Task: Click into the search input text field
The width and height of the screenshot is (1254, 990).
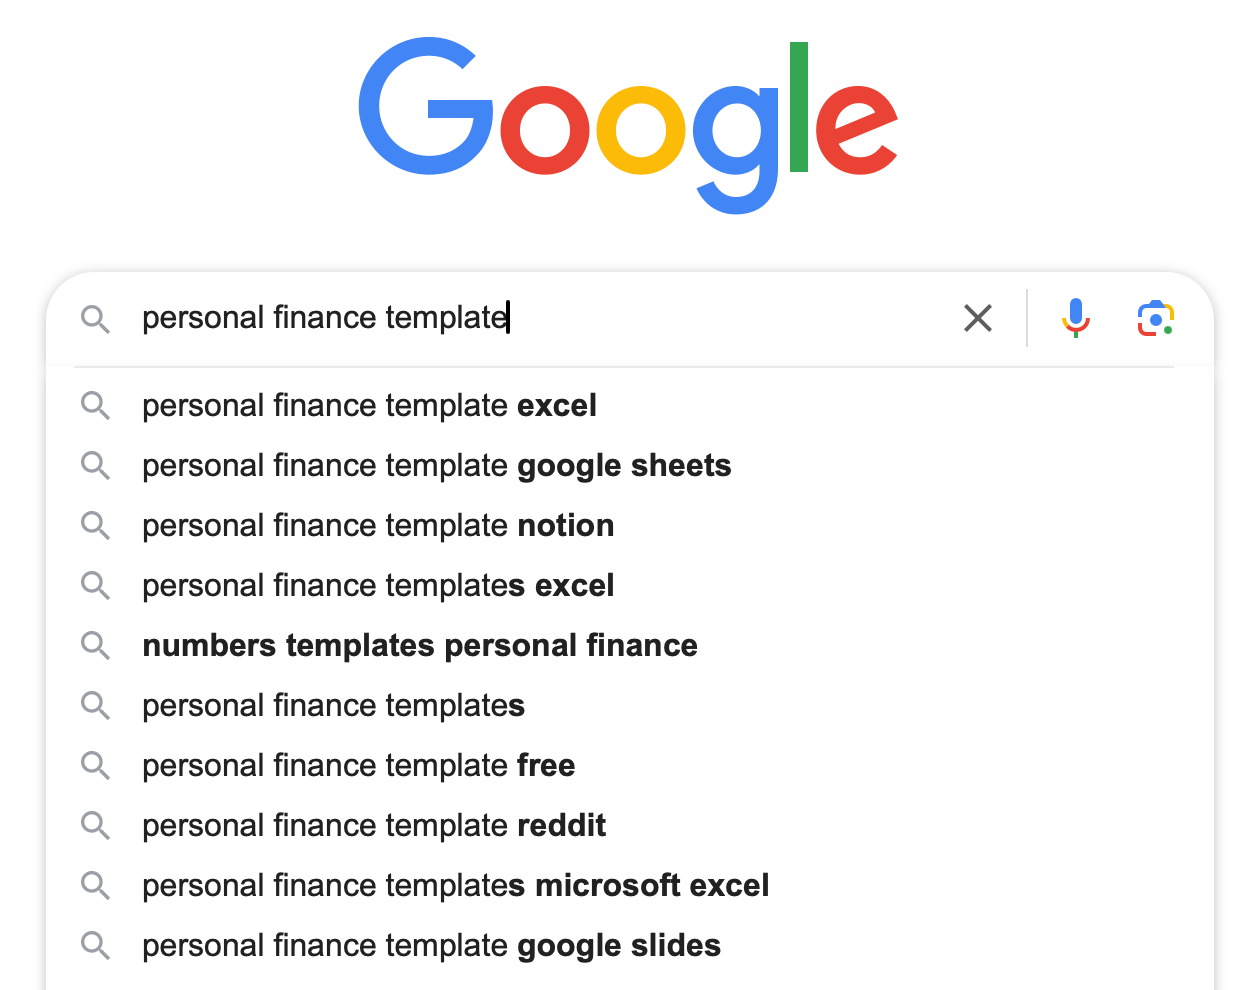Action: tap(540, 318)
